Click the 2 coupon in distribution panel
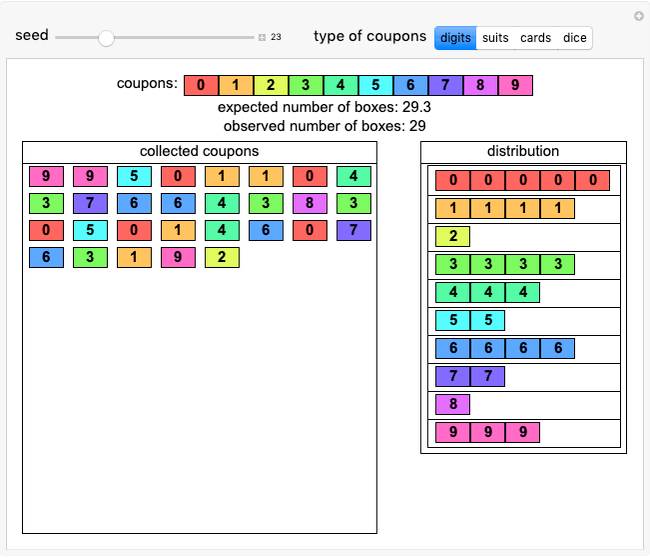 [453, 236]
